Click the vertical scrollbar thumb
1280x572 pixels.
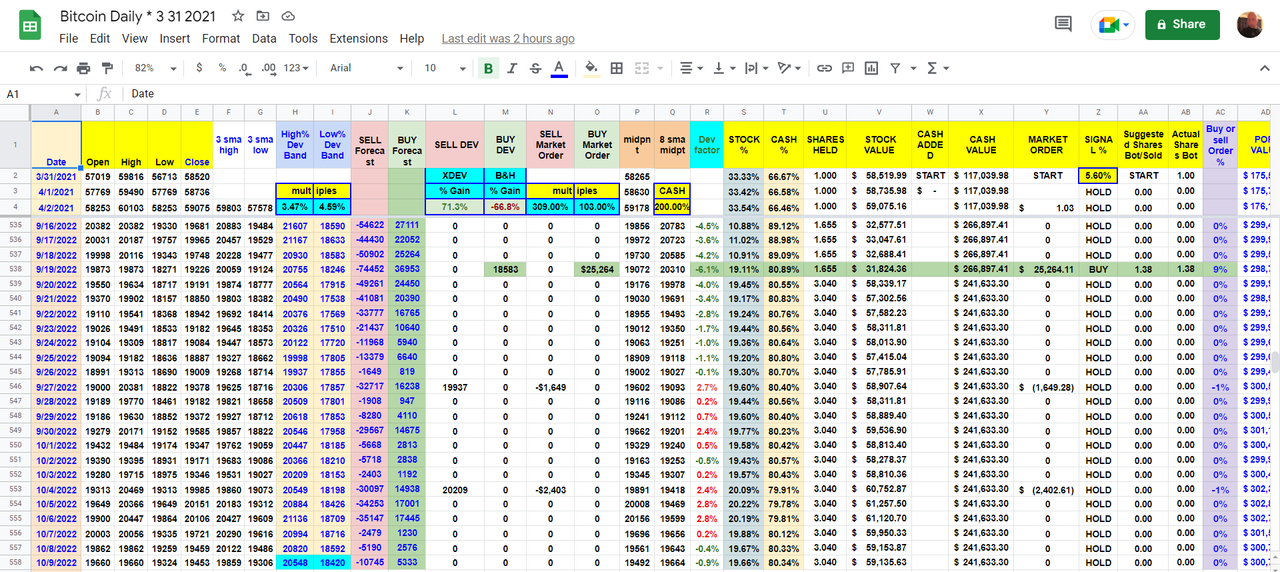[x=1274, y=361]
